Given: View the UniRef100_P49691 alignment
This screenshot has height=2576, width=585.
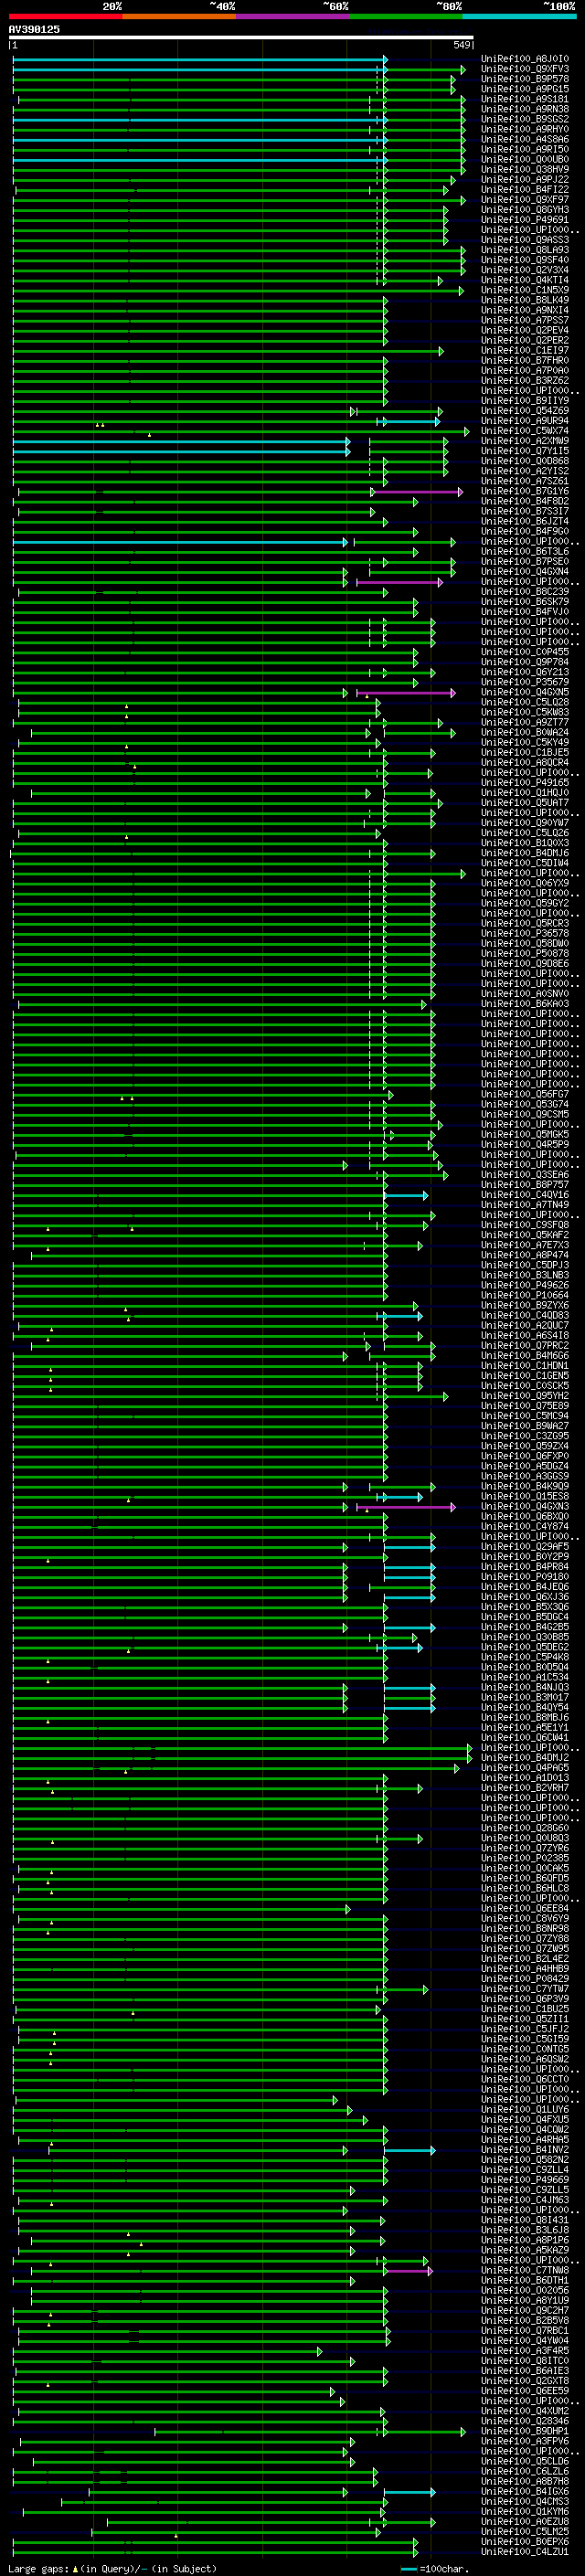Looking at the screenshot, I should [x=525, y=220].
